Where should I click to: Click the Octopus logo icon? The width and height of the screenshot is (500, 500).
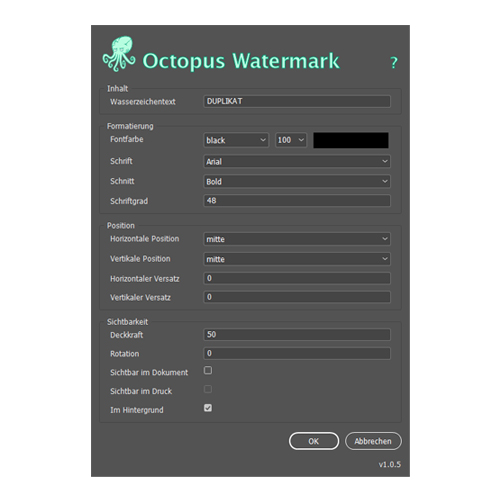click(x=119, y=54)
